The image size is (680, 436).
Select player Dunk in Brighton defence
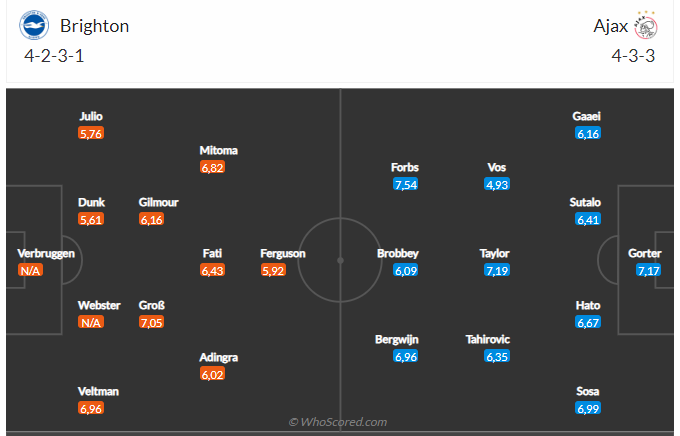click(x=91, y=202)
